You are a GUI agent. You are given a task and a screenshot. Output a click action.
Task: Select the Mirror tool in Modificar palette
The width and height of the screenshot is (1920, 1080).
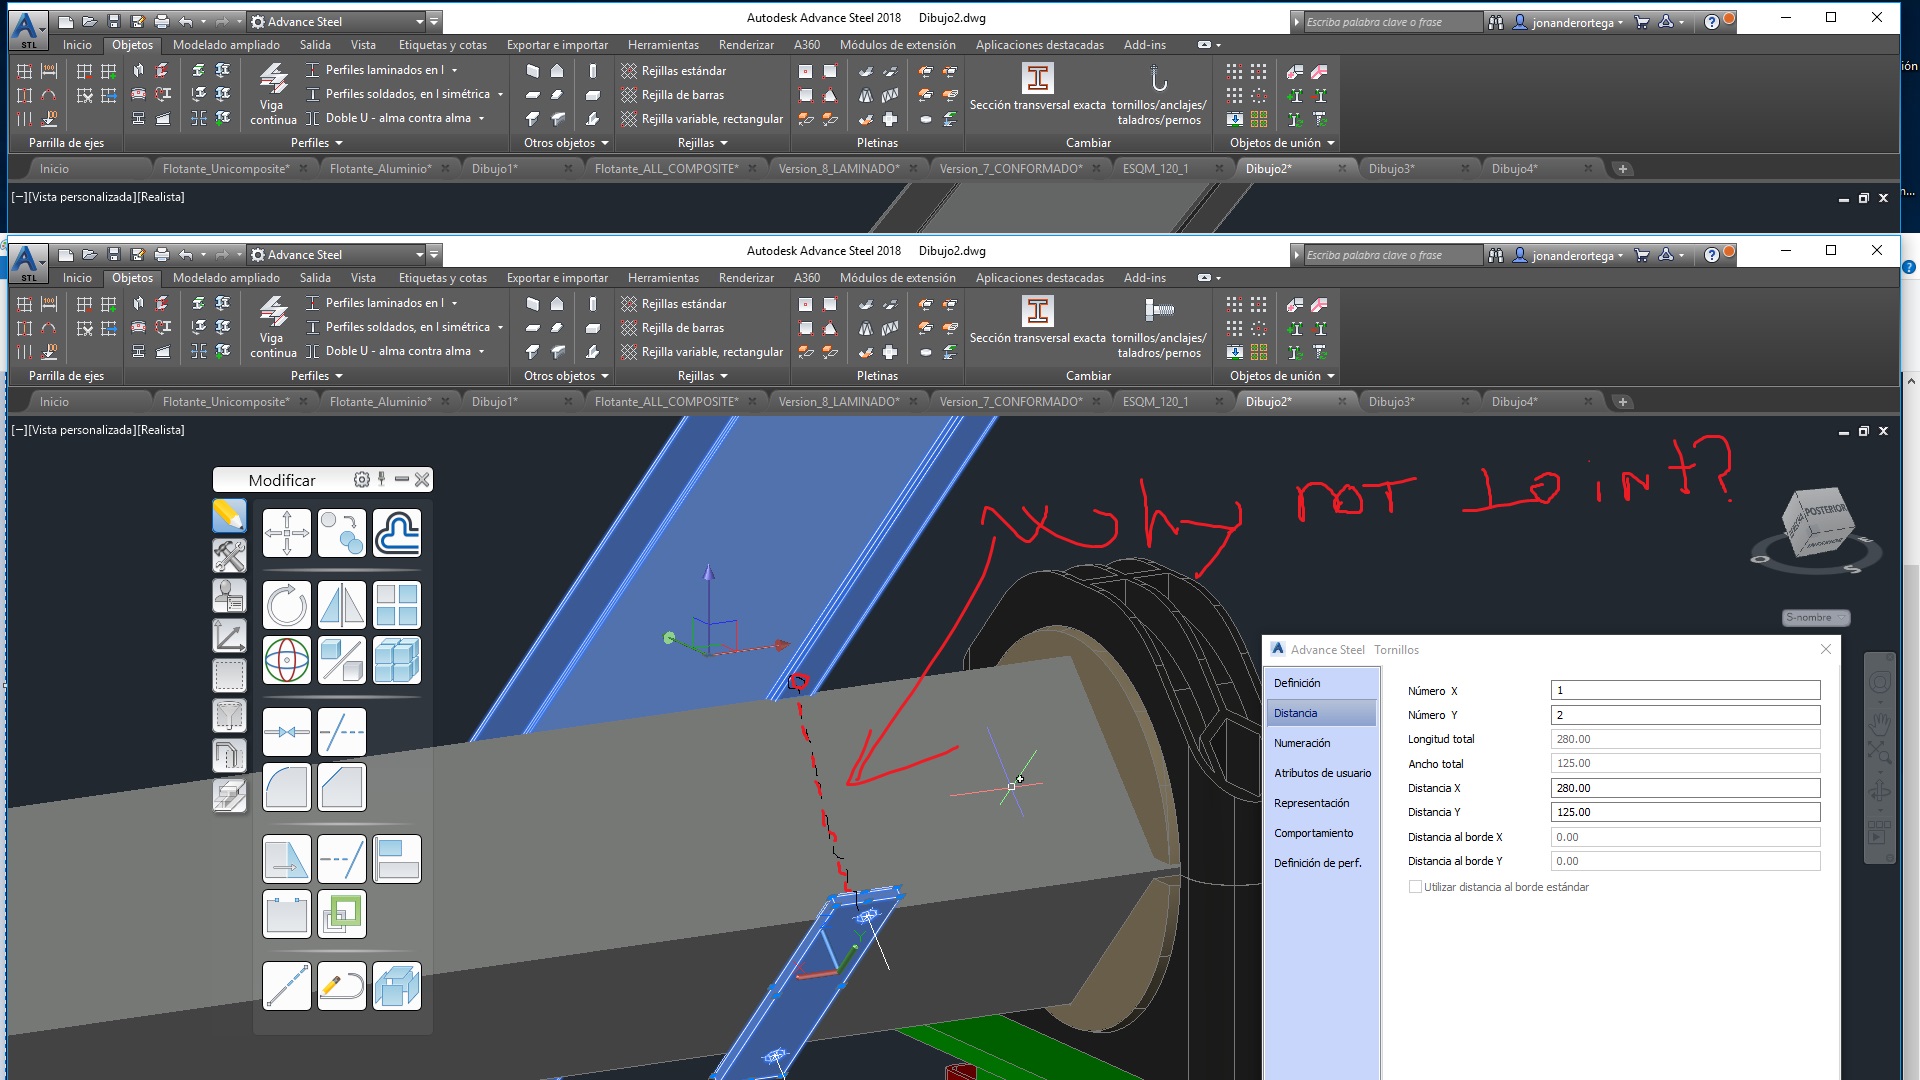tap(342, 604)
